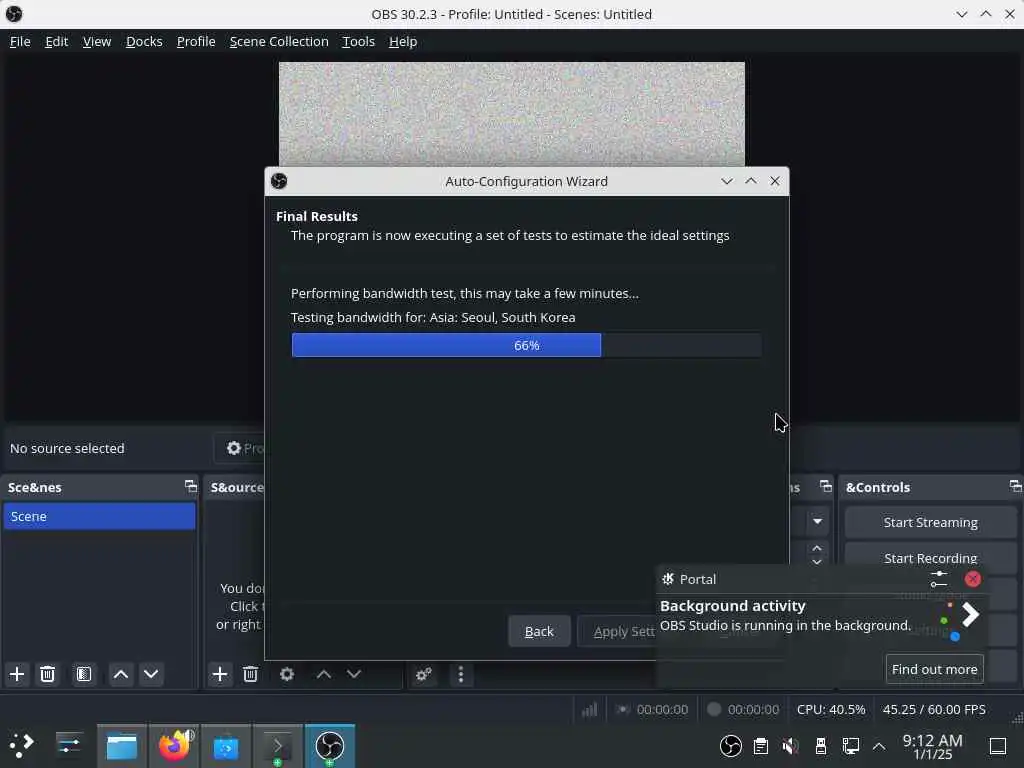The width and height of the screenshot is (1024, 768).
Task: Remove selected scene with Scenes dock trash icon
Action: pyautogui.click(x=48, y=674)
